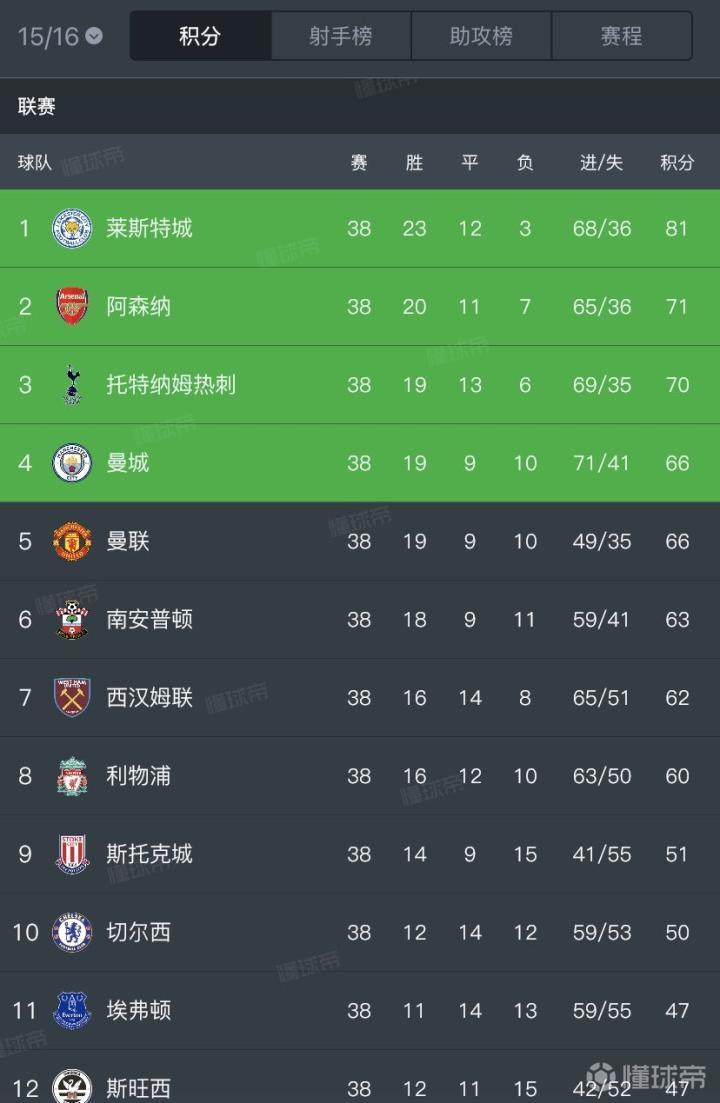720x1103 pixels.
Task: Switch to the 射手榜 tab
Action: [340, 37]
